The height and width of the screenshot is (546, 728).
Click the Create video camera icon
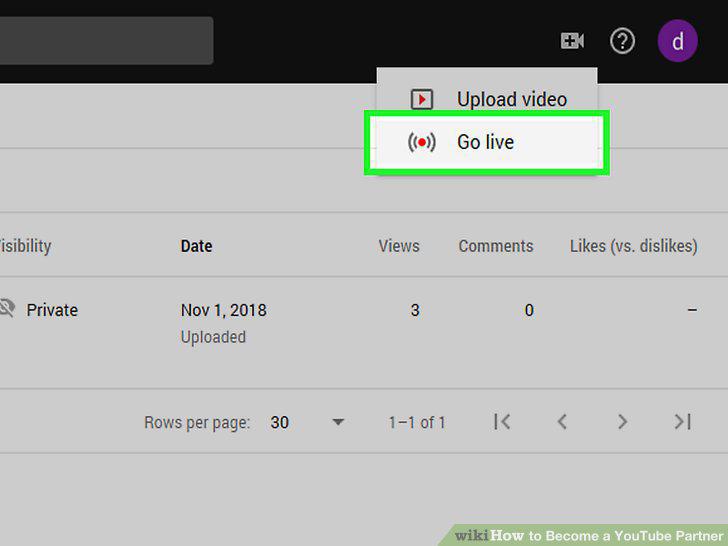pos(572,41)
